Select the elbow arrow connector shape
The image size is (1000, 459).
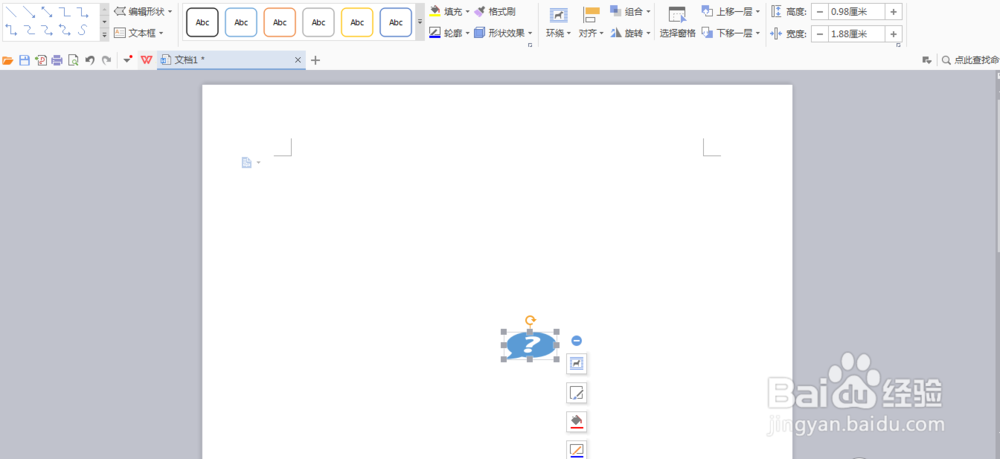click(x=82, y=12)
